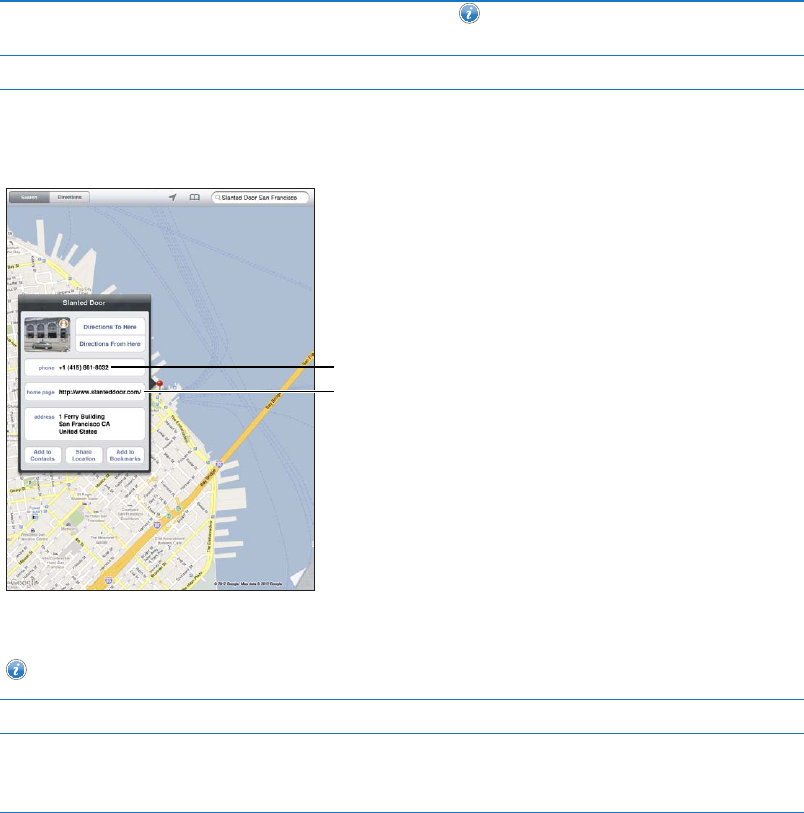Tap Directions To Here button
Screen dimensions: 804x813
coord(110,327)
